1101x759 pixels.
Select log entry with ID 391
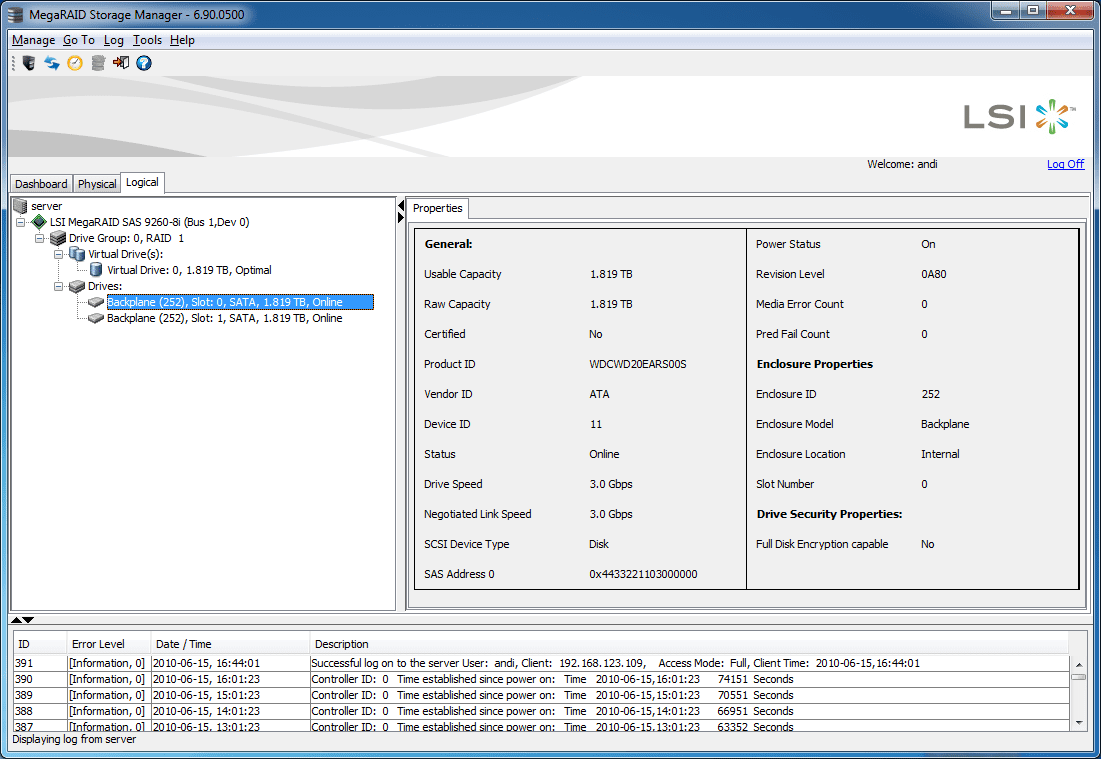coord(541,663)
